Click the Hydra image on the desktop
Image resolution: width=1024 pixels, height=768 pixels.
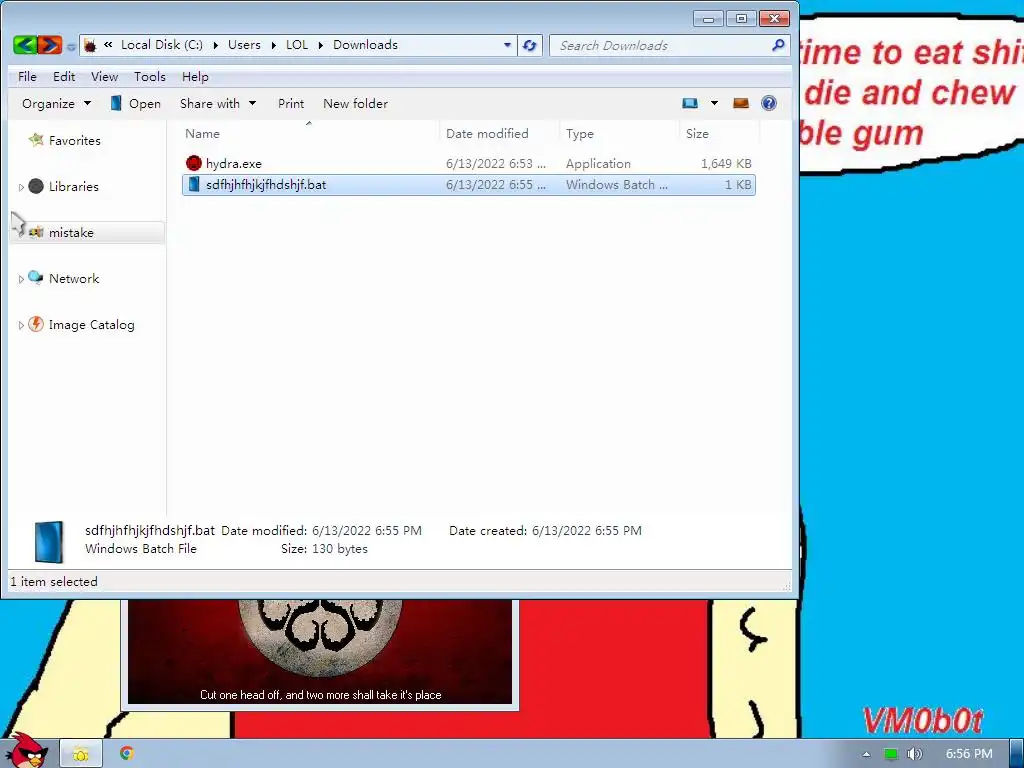(320, 651)
